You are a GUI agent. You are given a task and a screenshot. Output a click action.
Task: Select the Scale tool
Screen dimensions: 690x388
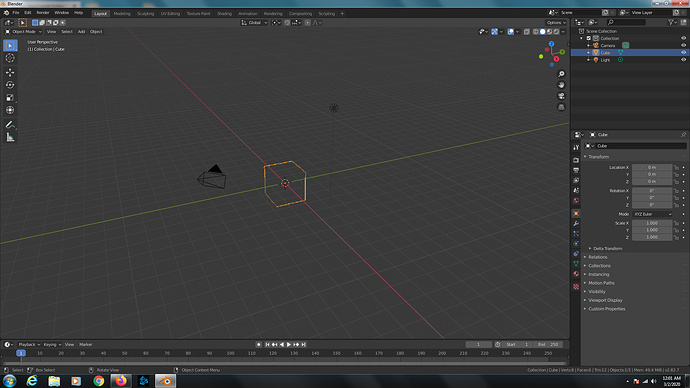coord(10,98)
